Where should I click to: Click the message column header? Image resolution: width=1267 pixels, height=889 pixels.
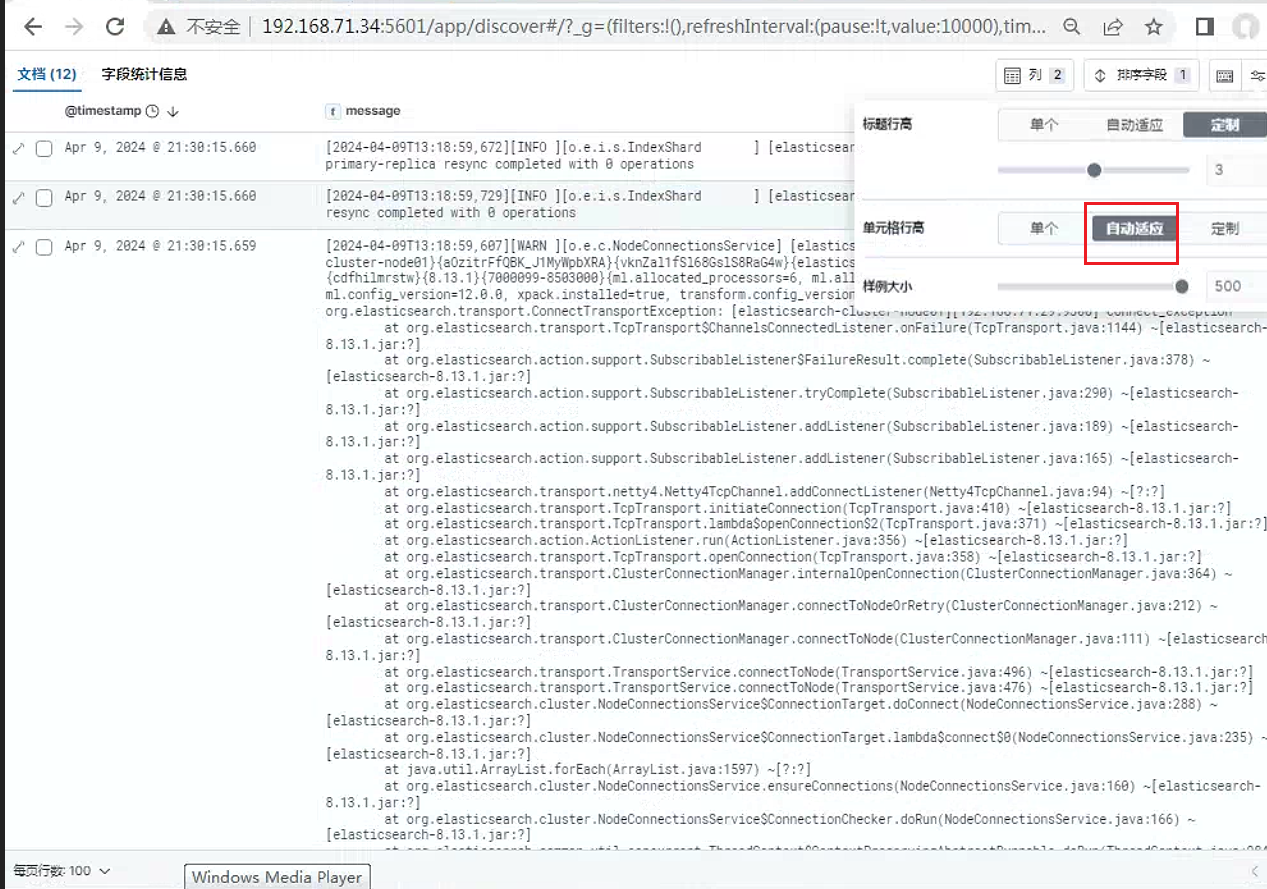373,111
